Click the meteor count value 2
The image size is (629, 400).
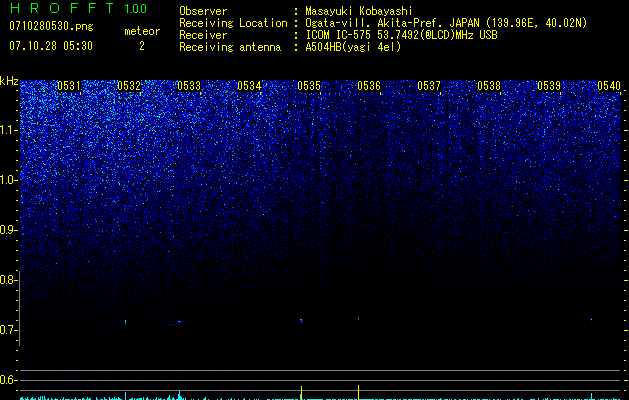[x=142, y=46]
